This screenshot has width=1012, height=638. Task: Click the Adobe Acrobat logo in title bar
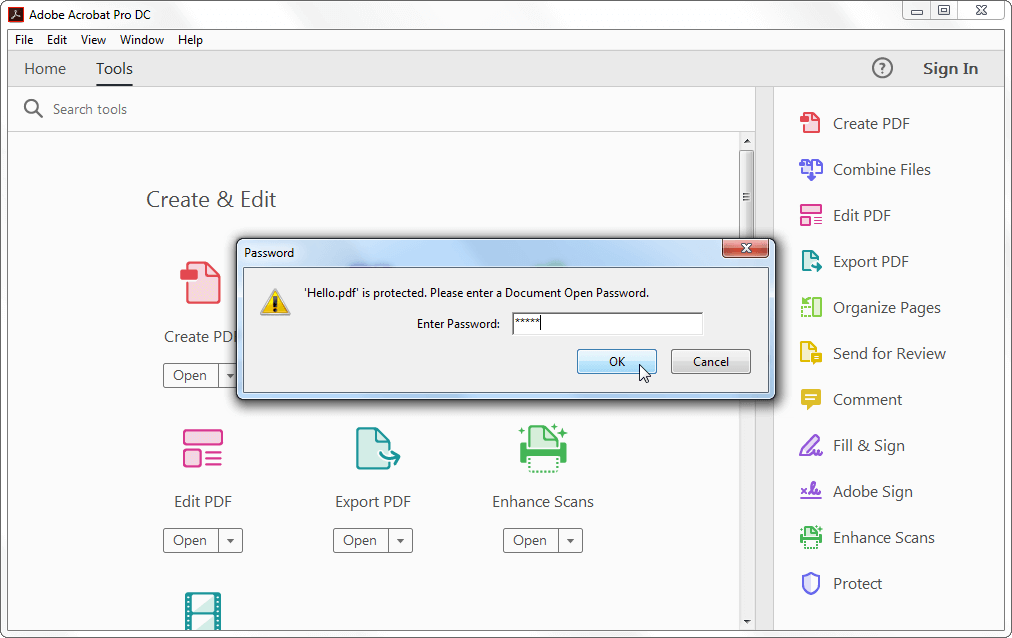point(16,14)
